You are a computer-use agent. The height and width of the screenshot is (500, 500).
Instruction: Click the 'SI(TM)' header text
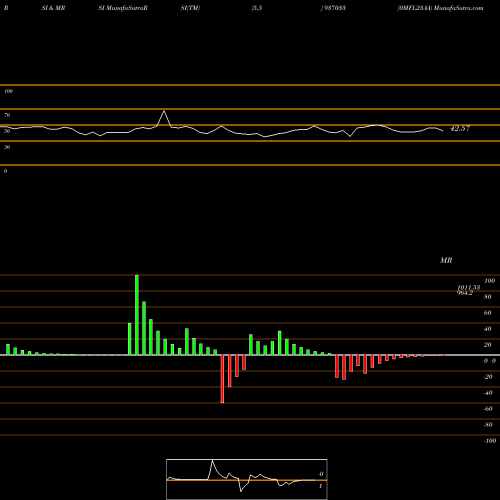coord(190,8)
